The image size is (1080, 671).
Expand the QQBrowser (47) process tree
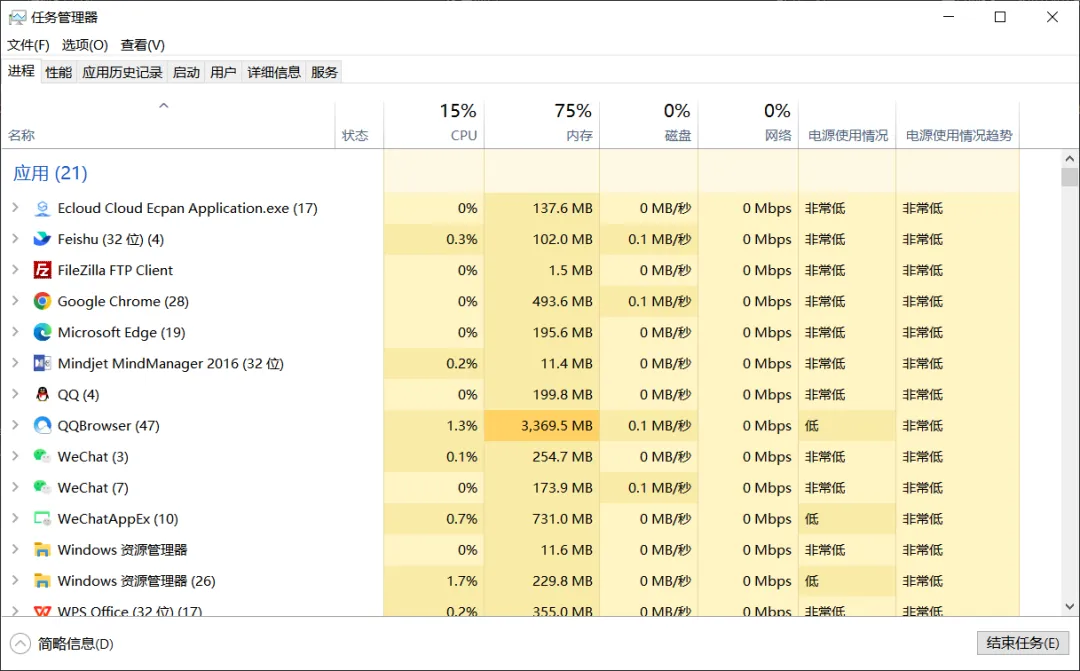click(x=15, y=425)
